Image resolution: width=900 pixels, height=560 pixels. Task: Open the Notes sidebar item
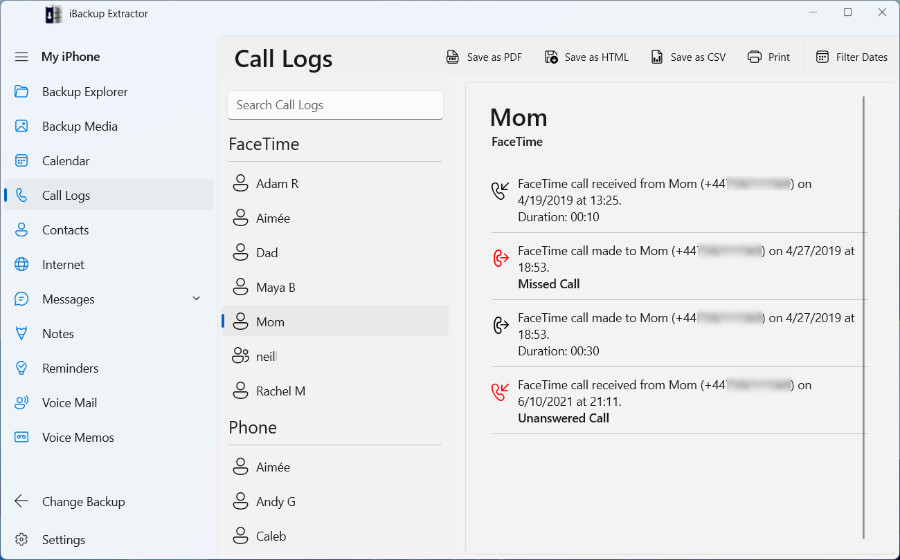[58, 334]
